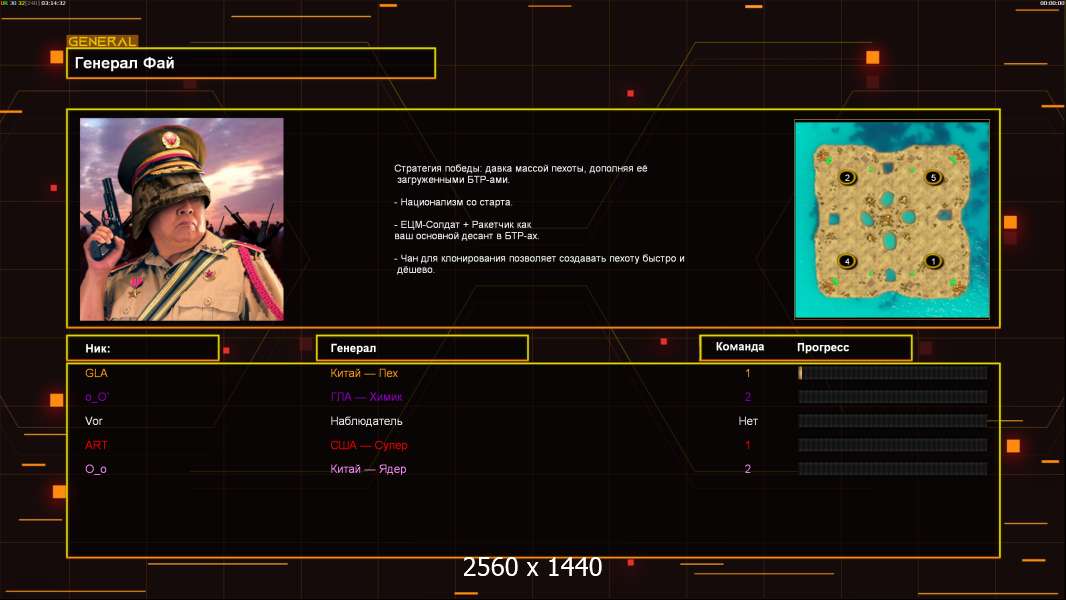Select the purple player name o_O'
The height and width of the screenshot is (600, 1066).
97,397
